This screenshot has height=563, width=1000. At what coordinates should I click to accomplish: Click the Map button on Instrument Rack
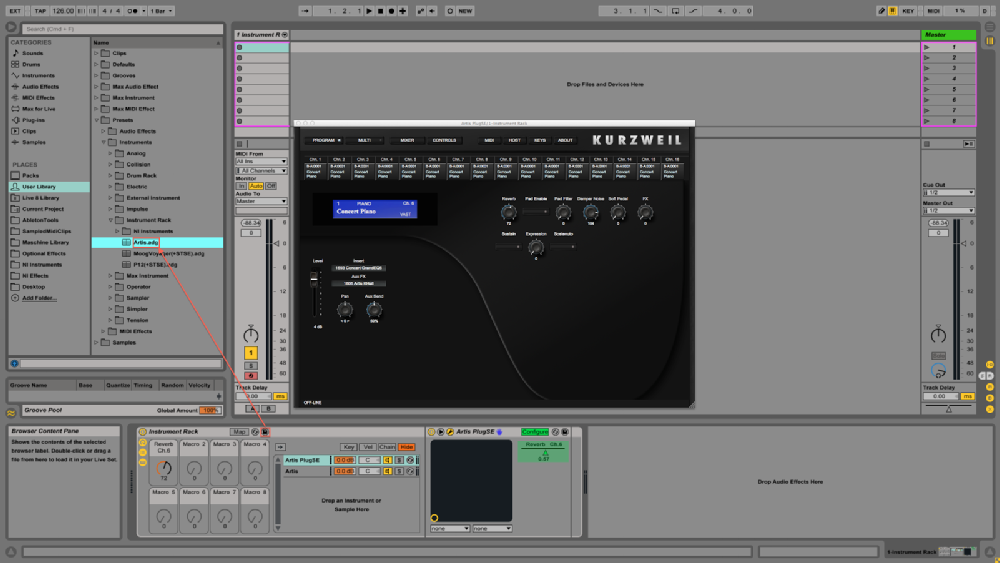tap(239, 432)
